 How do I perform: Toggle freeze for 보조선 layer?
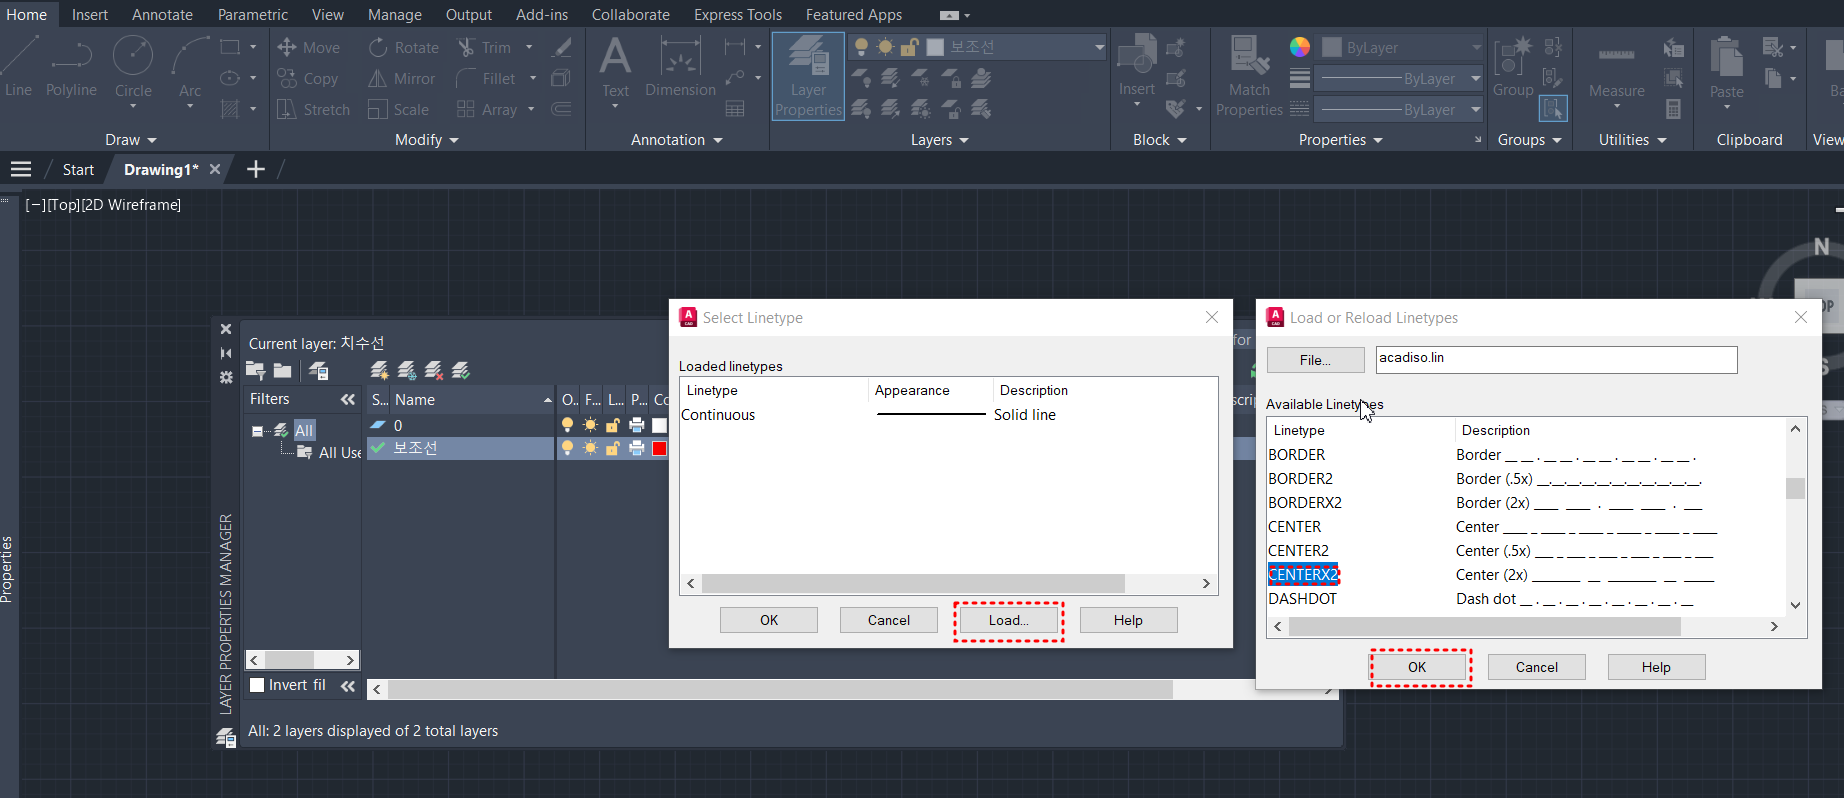(590, 448)
